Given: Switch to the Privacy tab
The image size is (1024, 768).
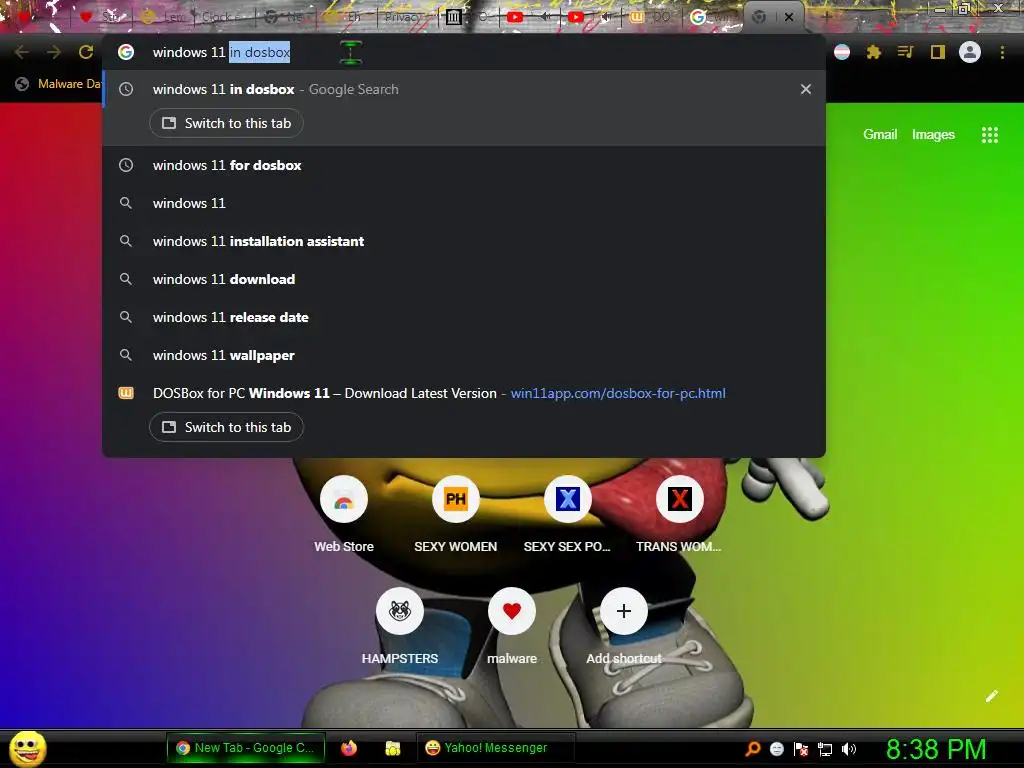Looking at the screenshot, I should pyautogui.click(x=408, y=17).
